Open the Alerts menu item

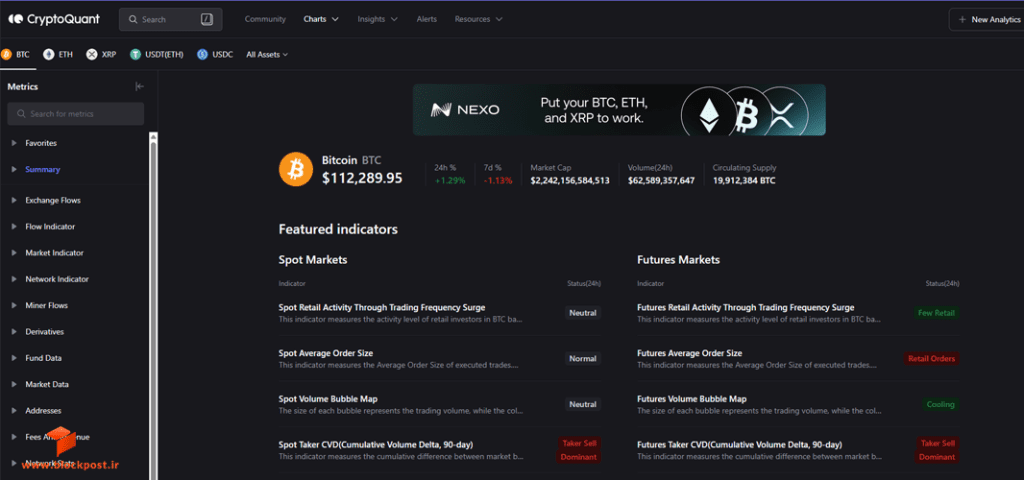click(x=426, y=19)
